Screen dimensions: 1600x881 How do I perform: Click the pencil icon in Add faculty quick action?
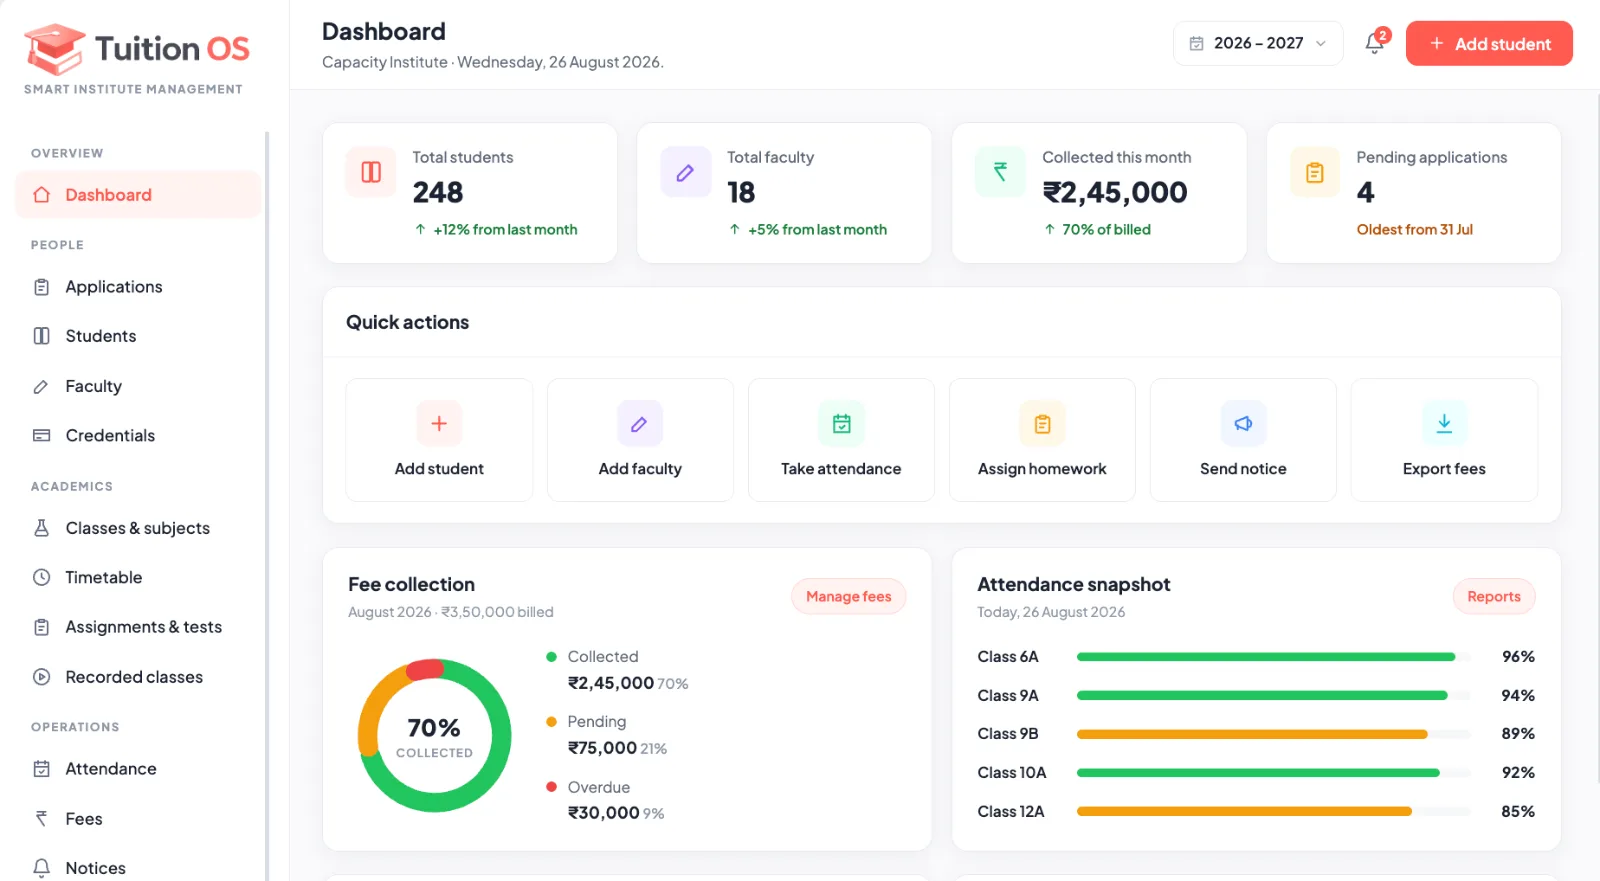[x=640, y=423]
